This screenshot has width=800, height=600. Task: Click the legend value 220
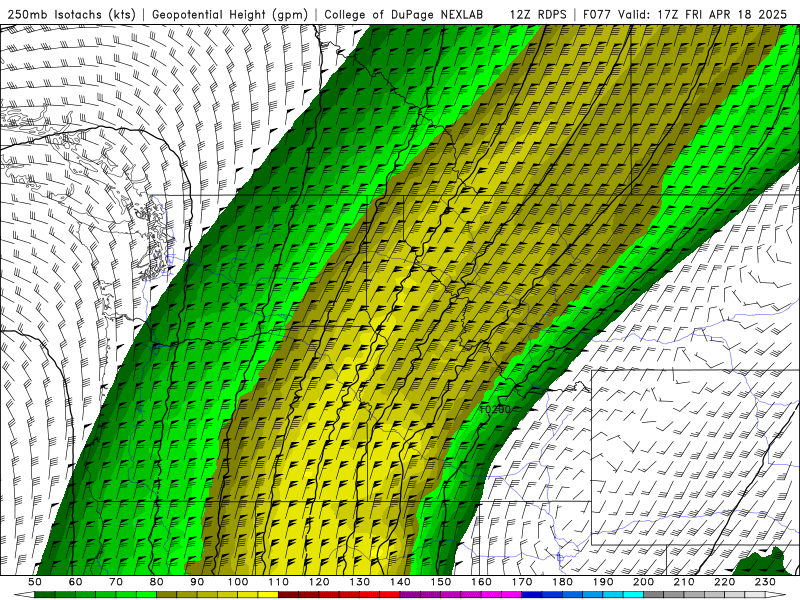725,582
